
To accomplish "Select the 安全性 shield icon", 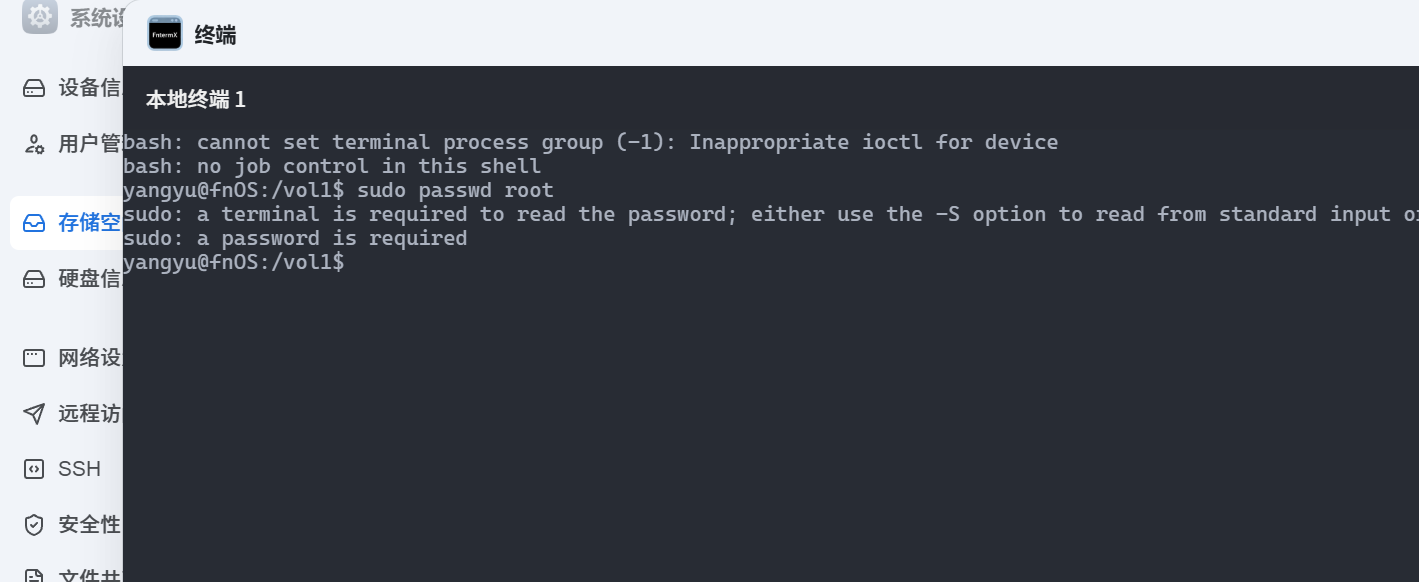I will 33,524.
